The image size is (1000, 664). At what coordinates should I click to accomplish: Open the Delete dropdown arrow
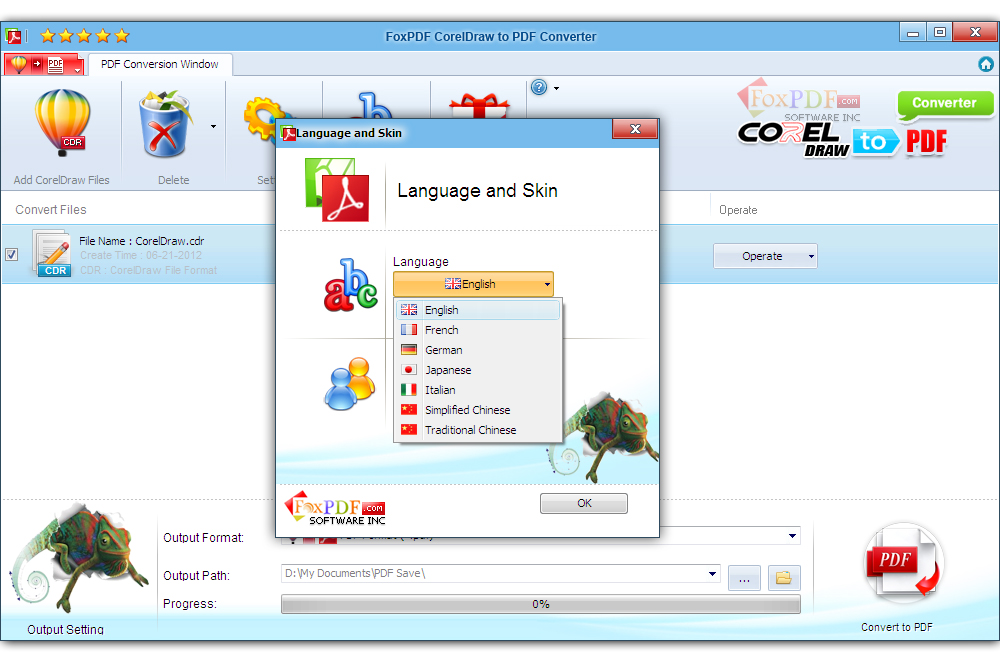point(213,126)
